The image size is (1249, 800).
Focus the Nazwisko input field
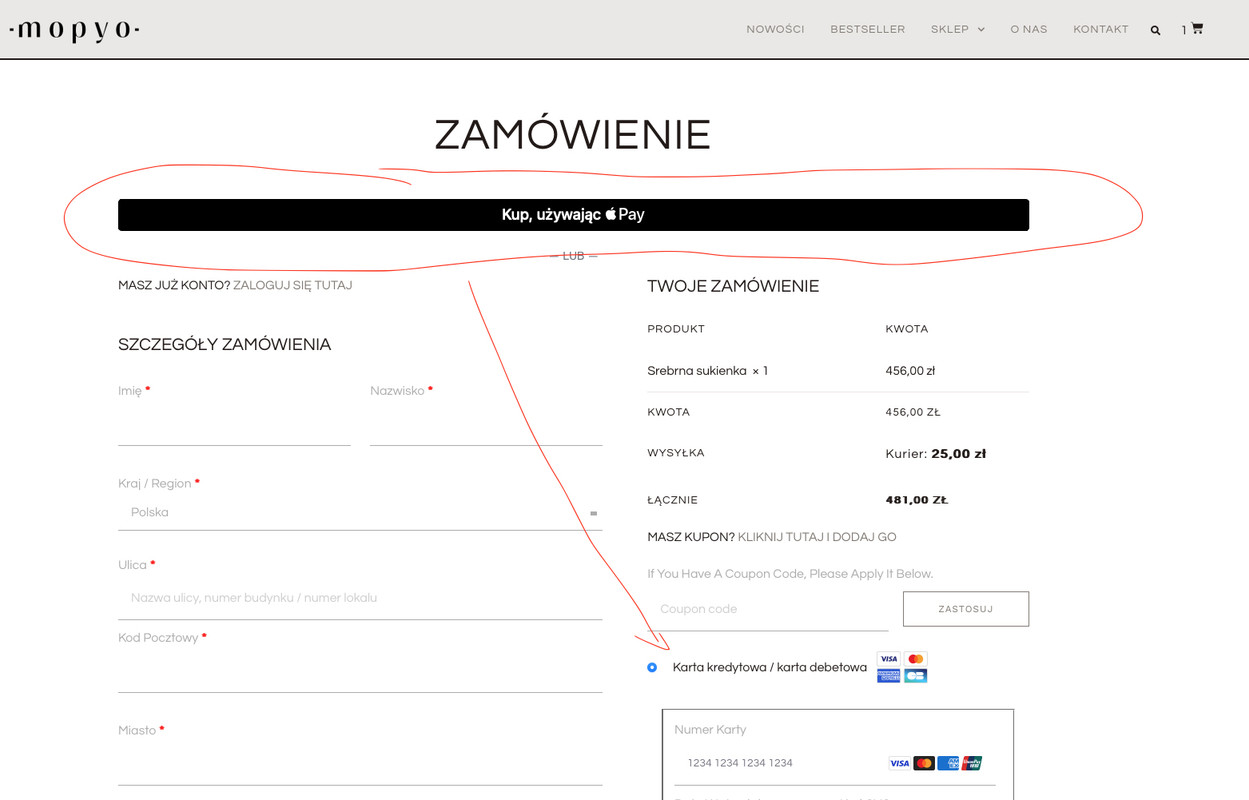(486, 426)
